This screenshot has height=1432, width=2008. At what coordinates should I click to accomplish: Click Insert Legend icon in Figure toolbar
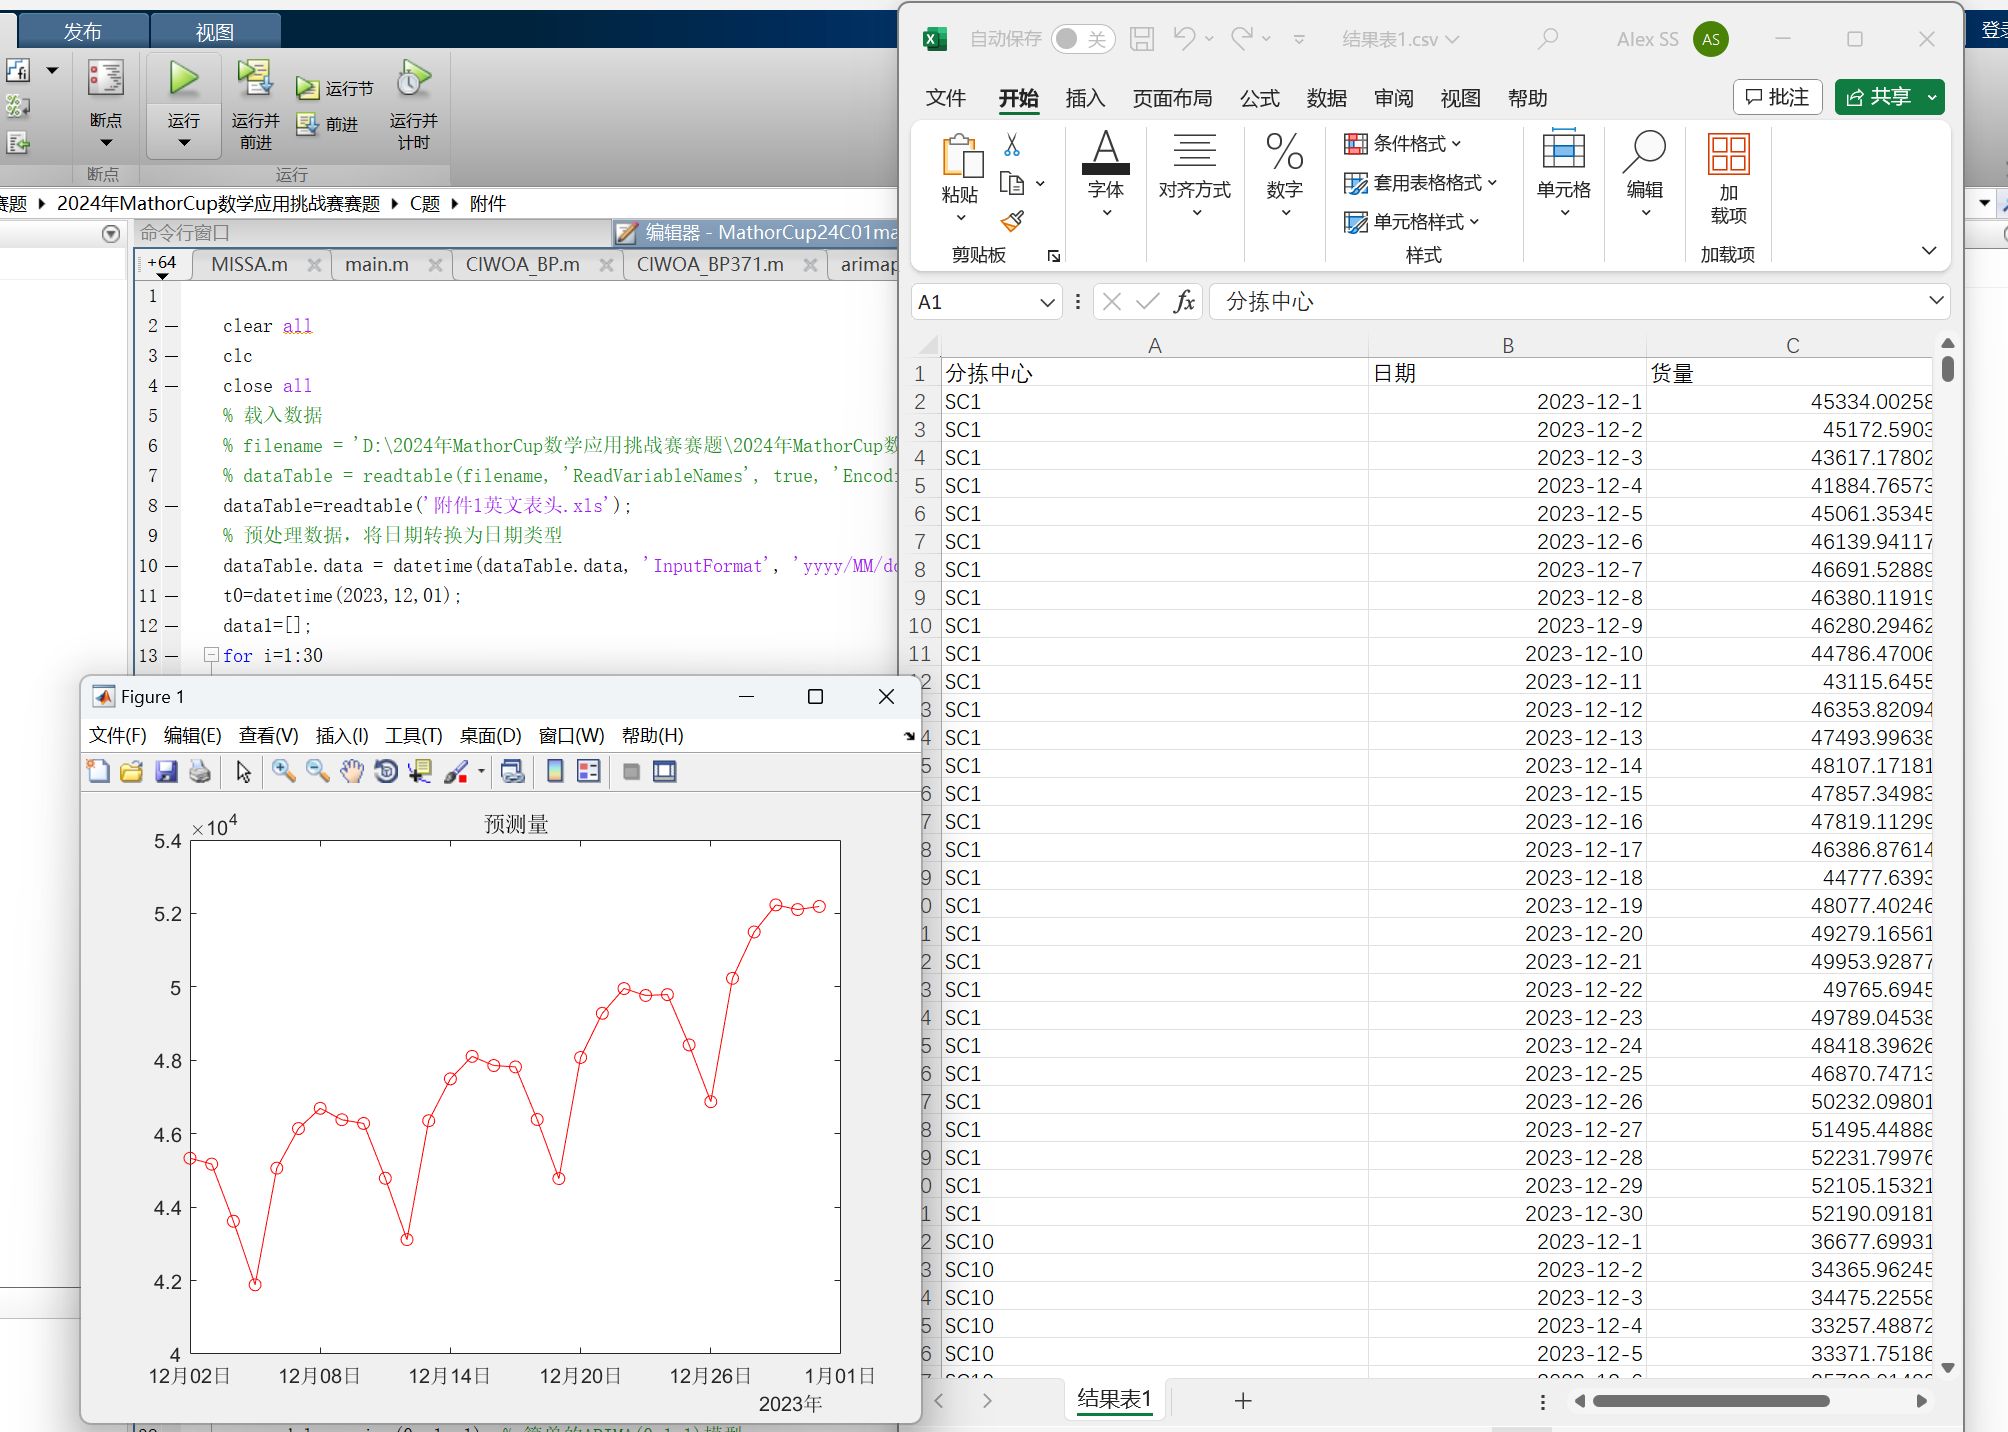coord(589,771)
